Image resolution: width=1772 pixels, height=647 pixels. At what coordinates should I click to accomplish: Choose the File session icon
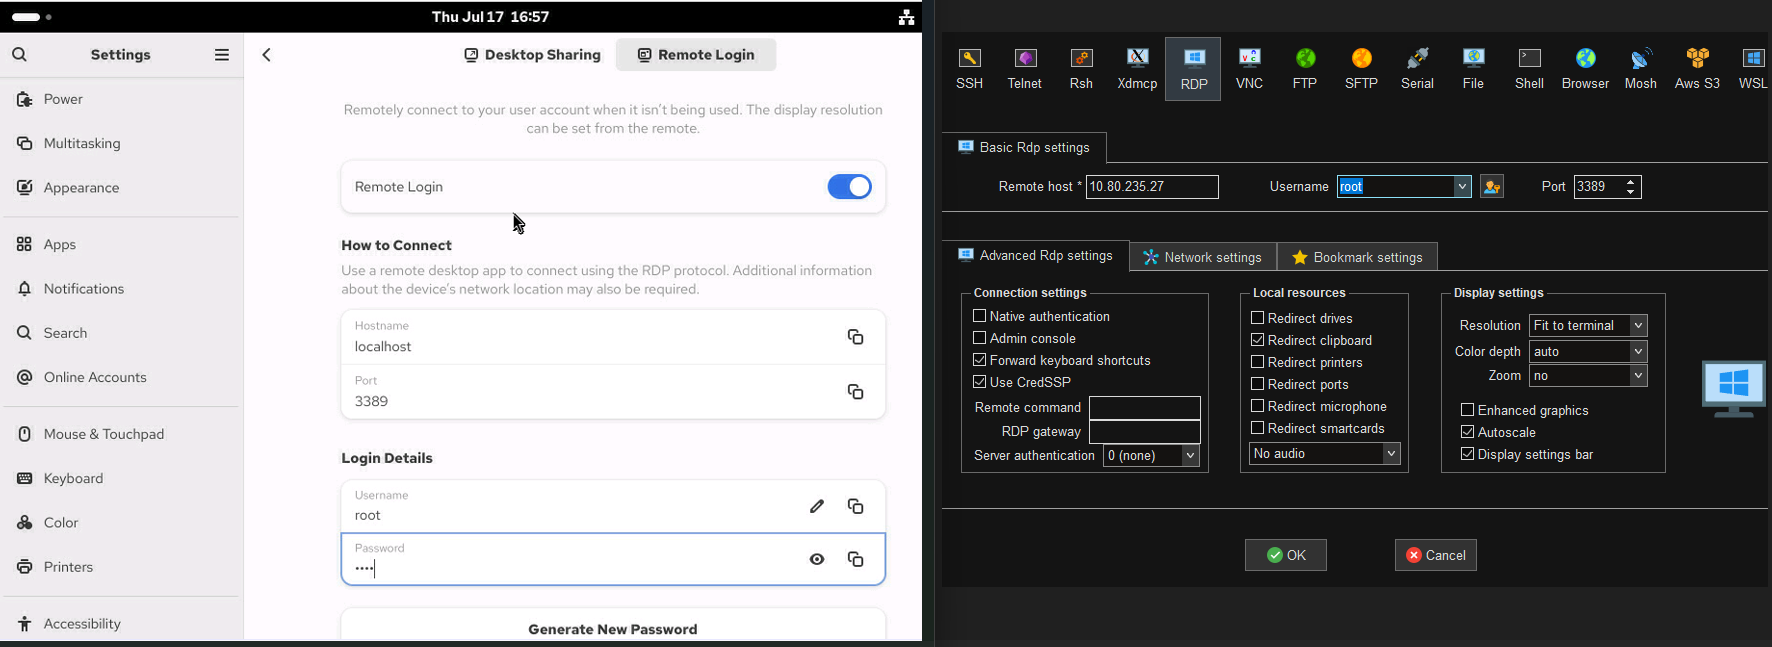point(1473,68)
